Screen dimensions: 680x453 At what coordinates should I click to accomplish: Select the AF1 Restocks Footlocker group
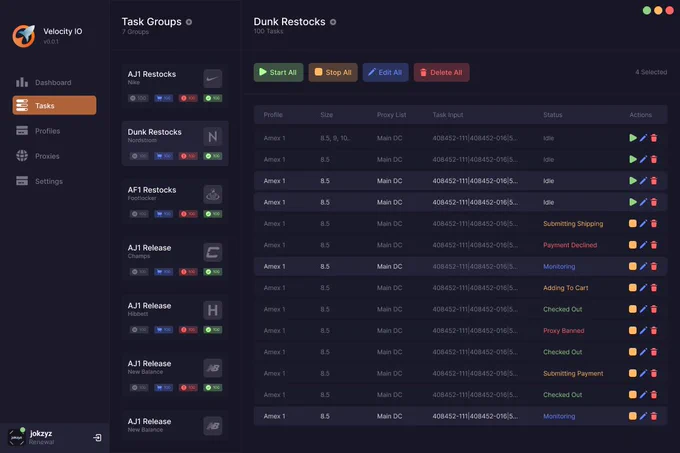175,202
